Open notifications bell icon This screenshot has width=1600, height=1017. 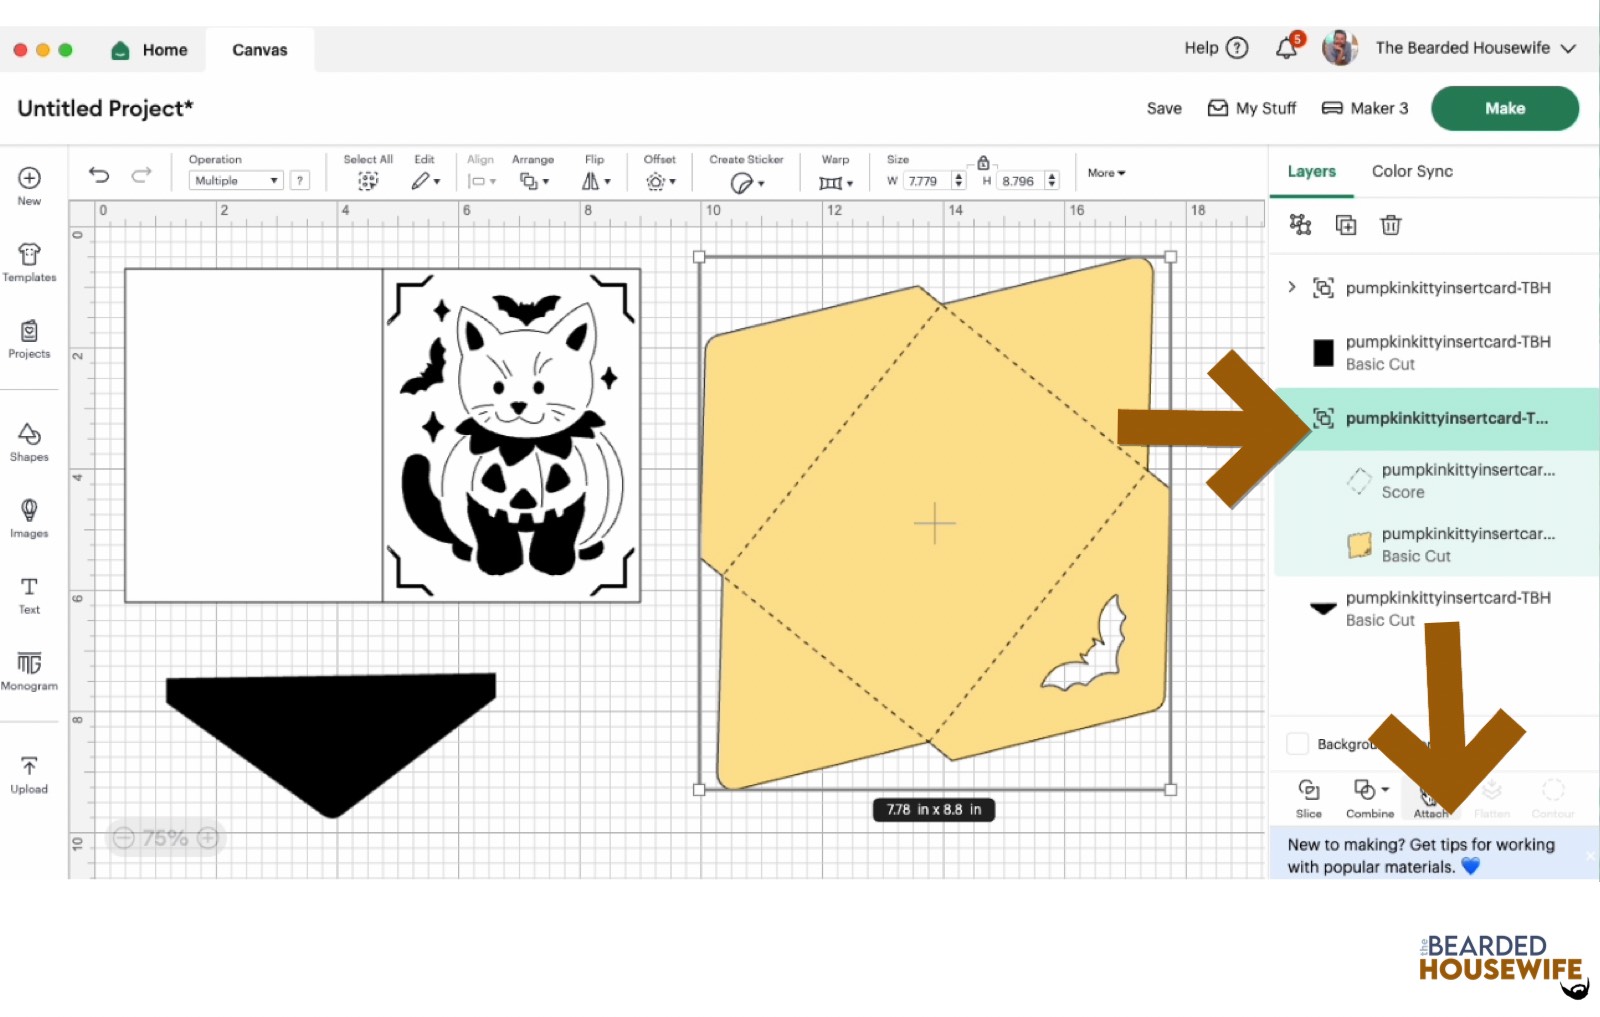(1287, 48)
